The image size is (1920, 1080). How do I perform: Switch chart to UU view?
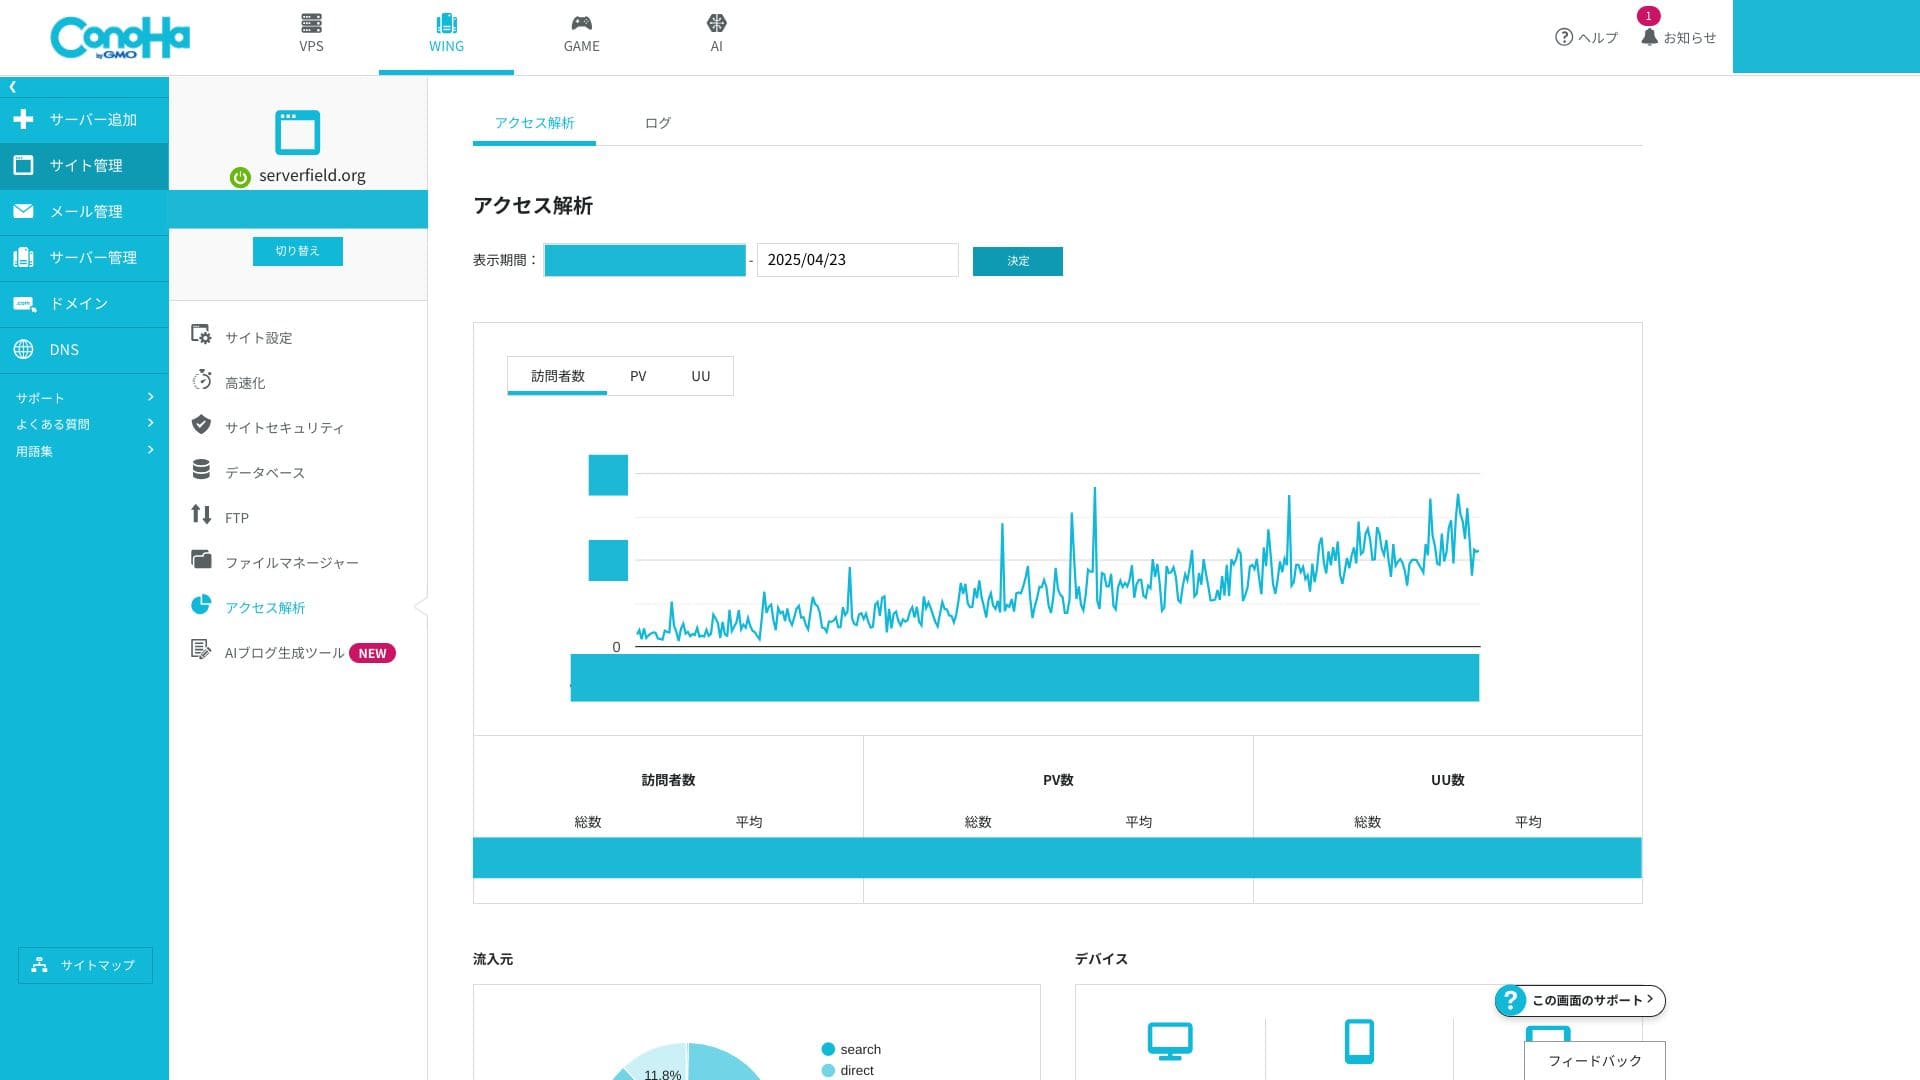point(700,376)
